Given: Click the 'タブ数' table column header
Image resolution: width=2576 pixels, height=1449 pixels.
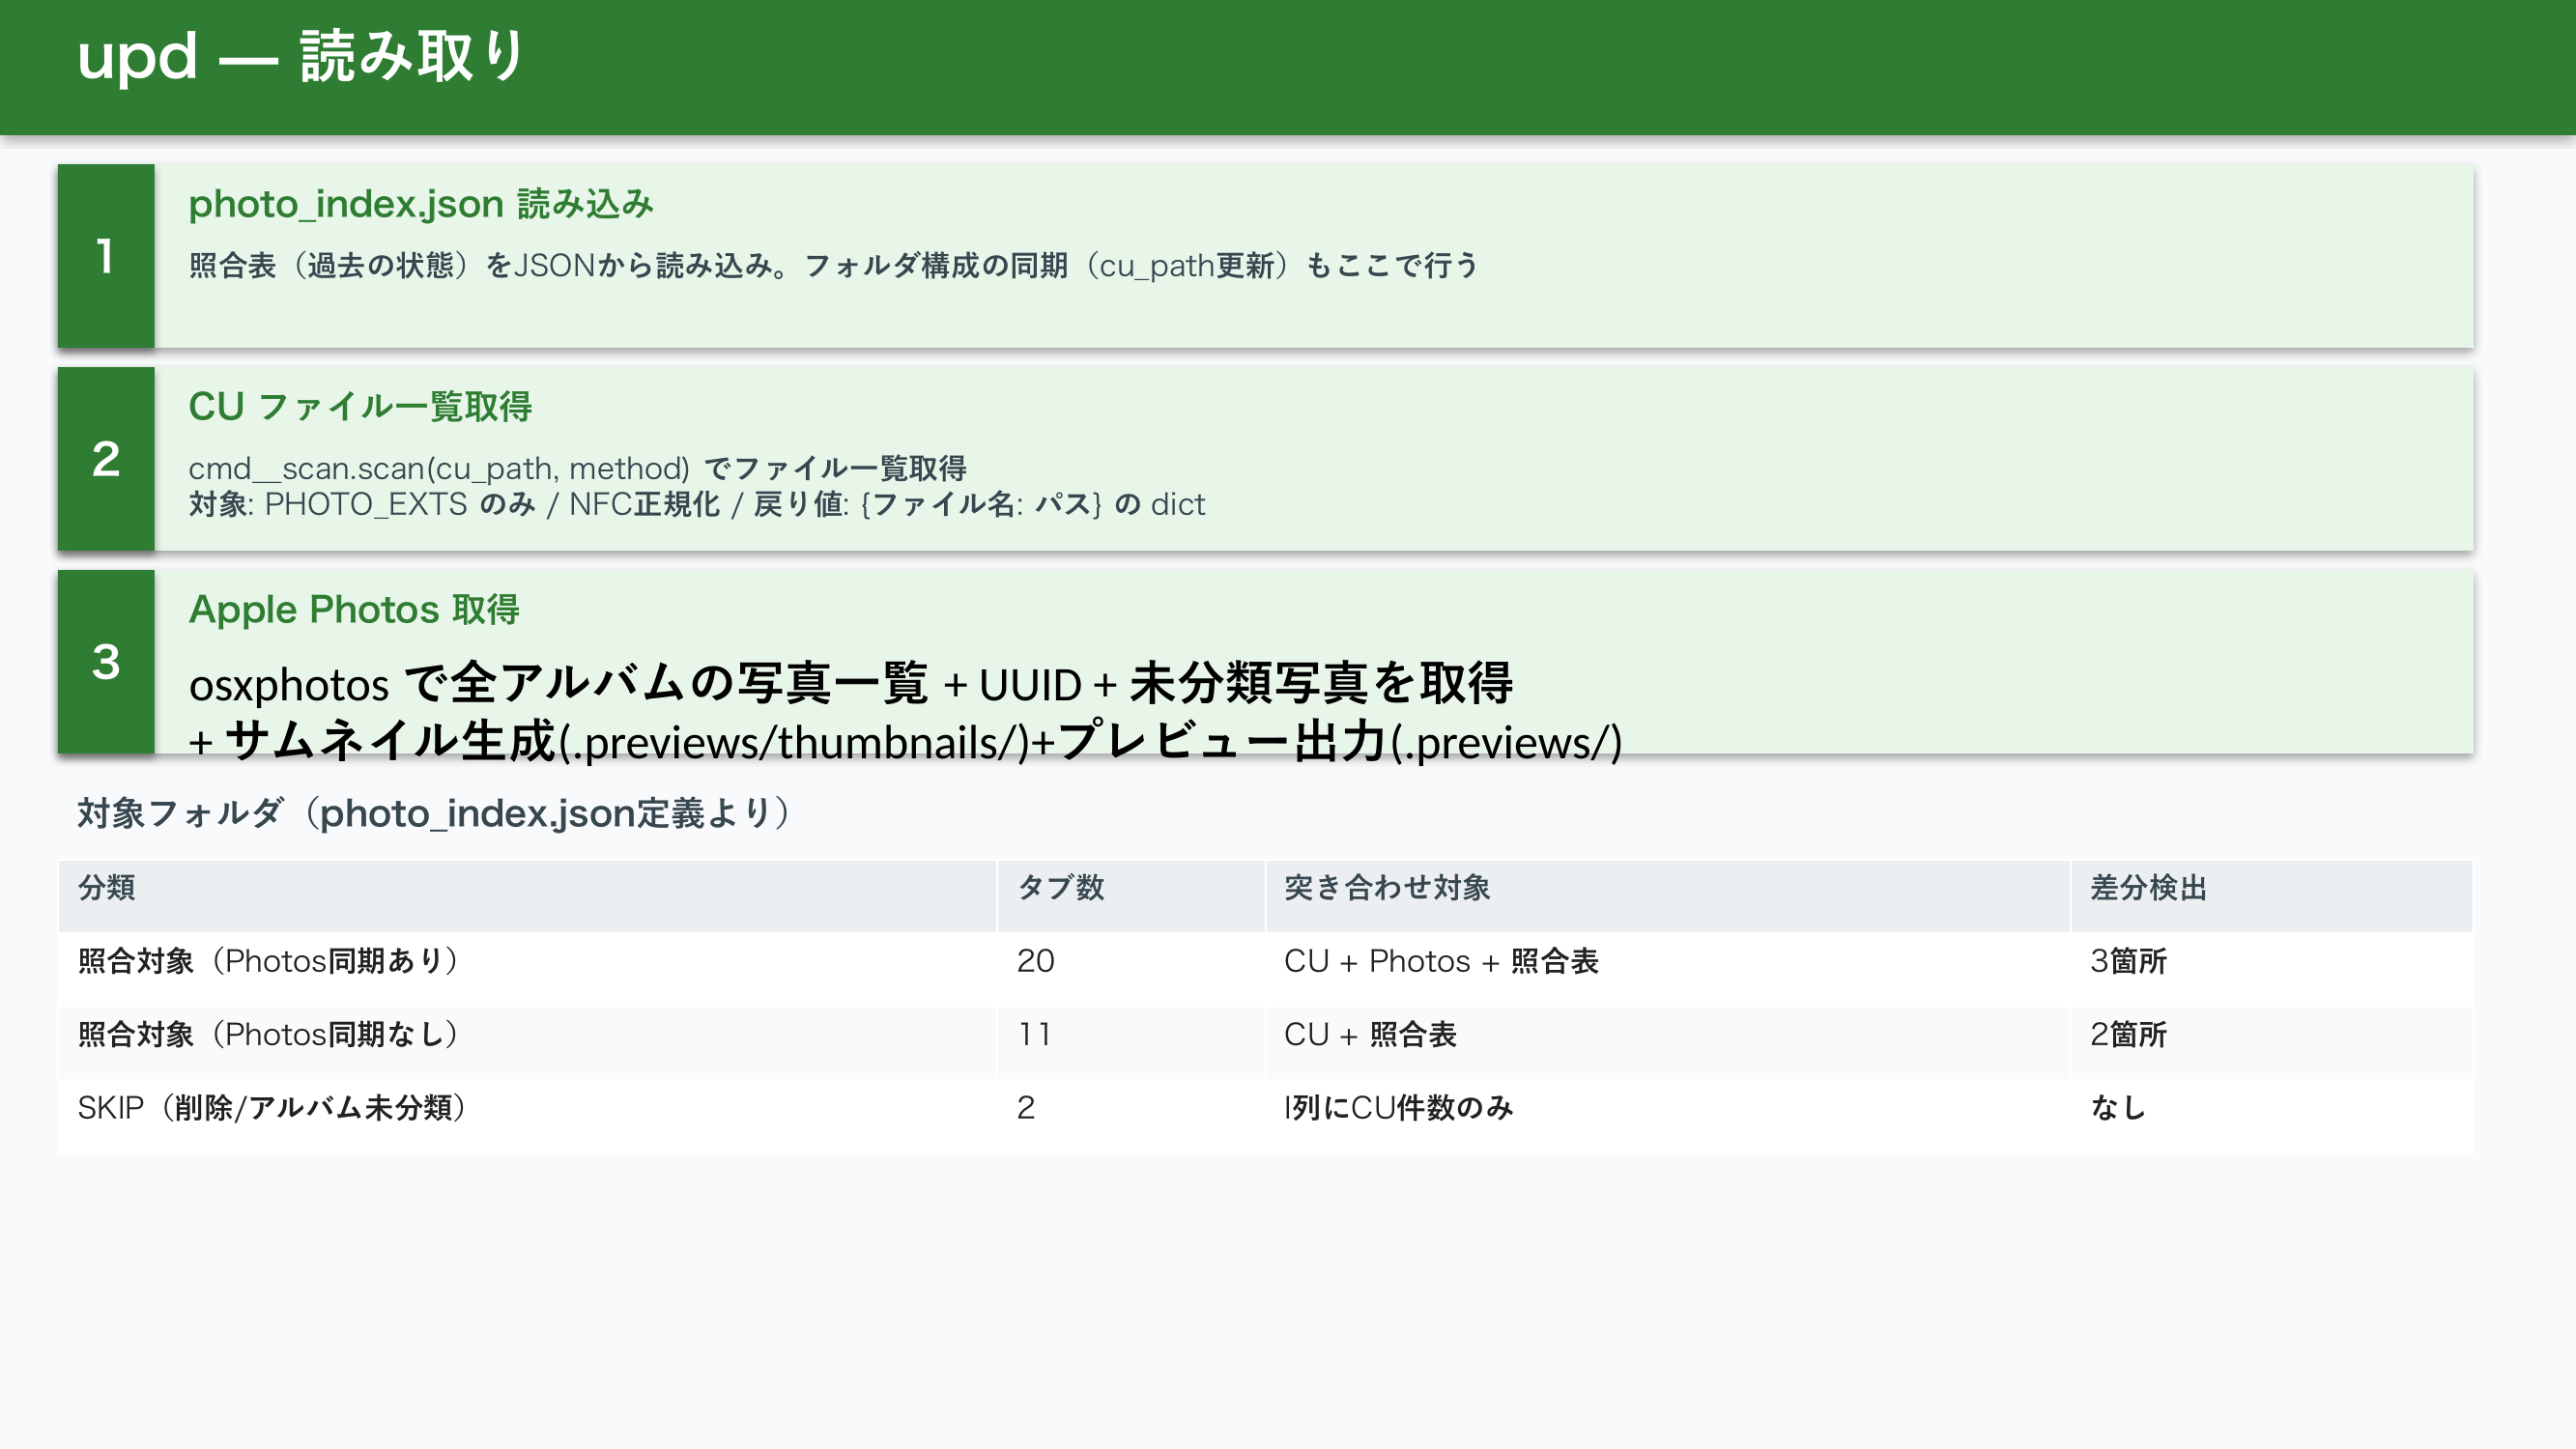Looking at the screenshot, I should click(1060, 887).
